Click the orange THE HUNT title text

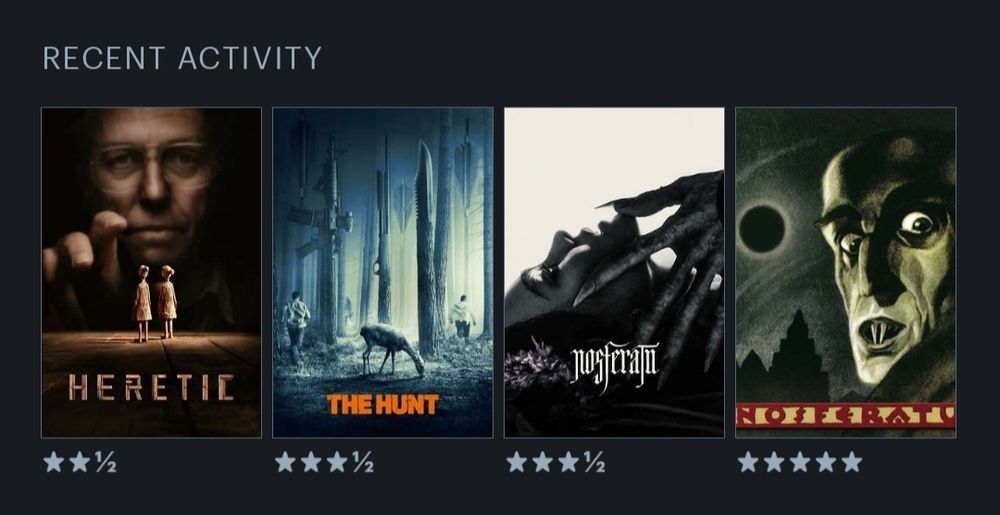(383, 404)
